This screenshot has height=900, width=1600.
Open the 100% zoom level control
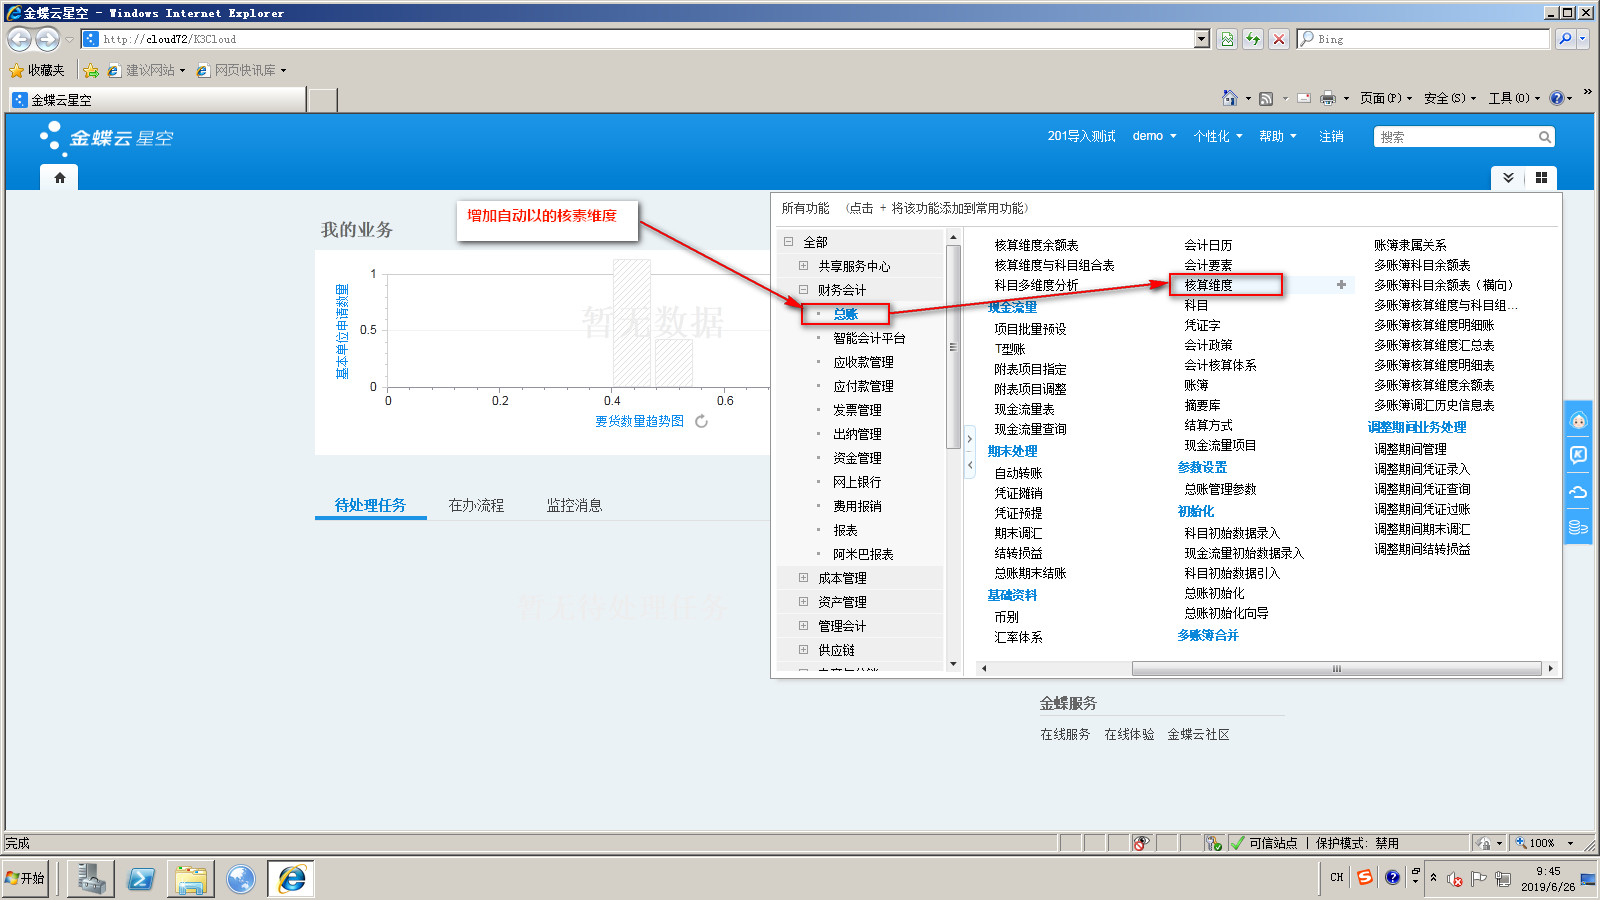[x=1546, y=843]
